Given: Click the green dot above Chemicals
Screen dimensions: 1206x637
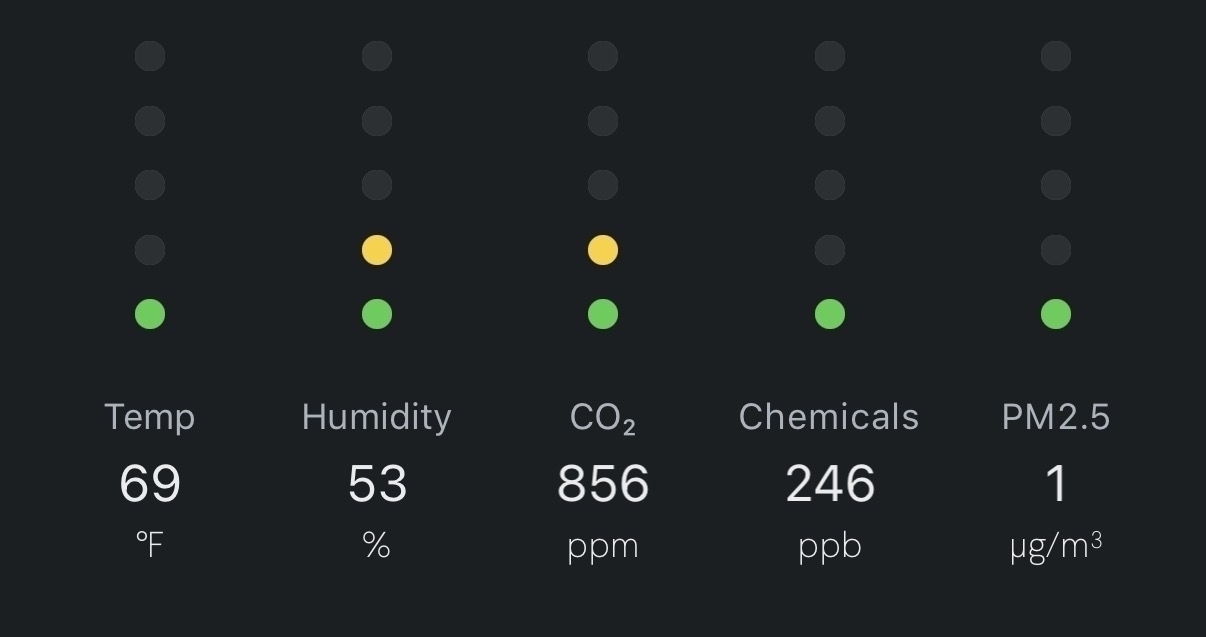Looking at the screenshot, I should tap(830, 314).
